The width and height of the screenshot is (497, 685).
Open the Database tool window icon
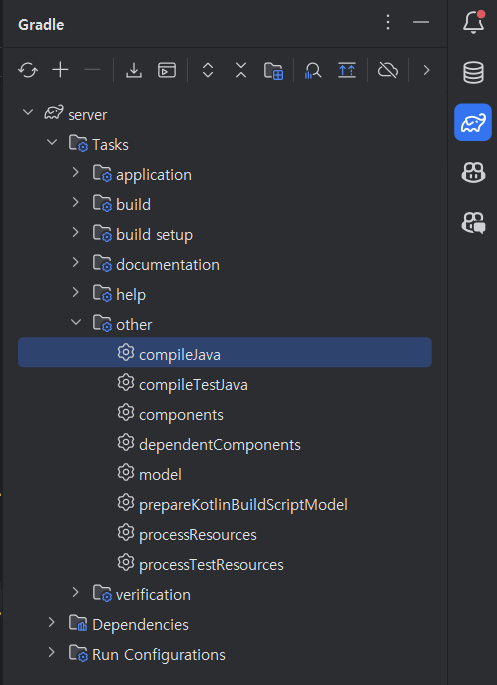click(x=473, y=72)
